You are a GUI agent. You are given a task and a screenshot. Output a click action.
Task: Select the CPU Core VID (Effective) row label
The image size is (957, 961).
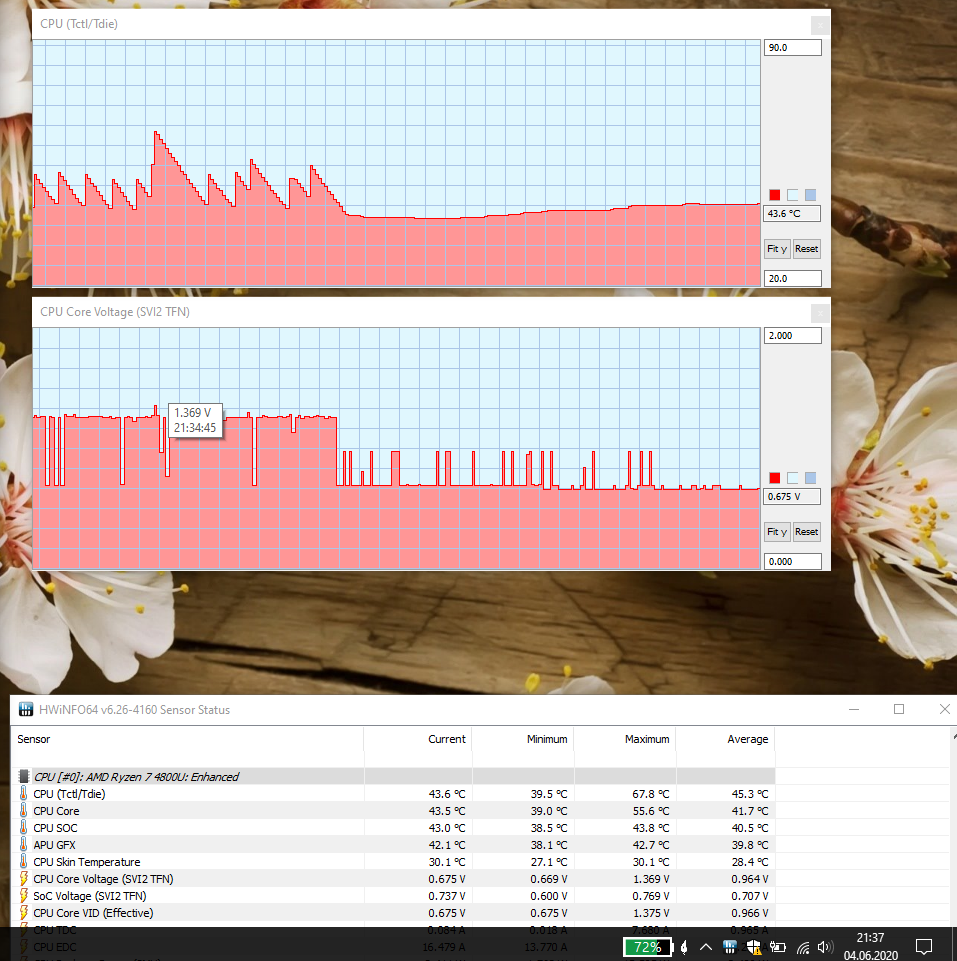[x=93, y=913]
